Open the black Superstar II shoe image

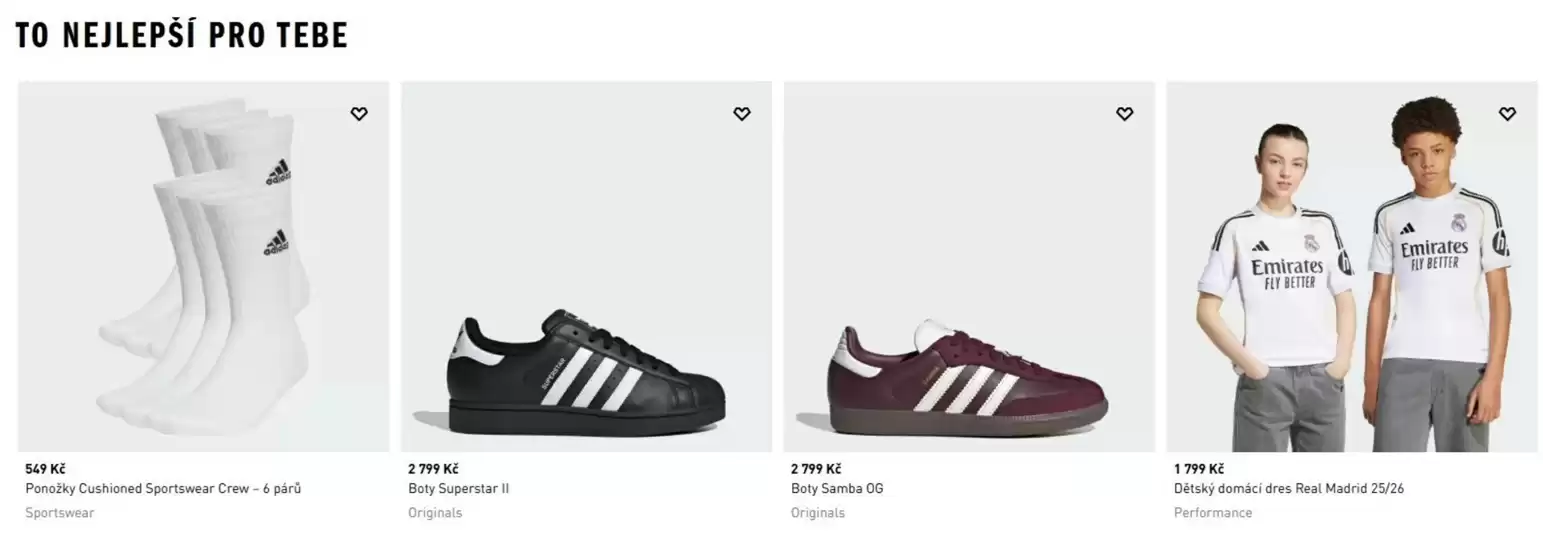tap(587, 266)
